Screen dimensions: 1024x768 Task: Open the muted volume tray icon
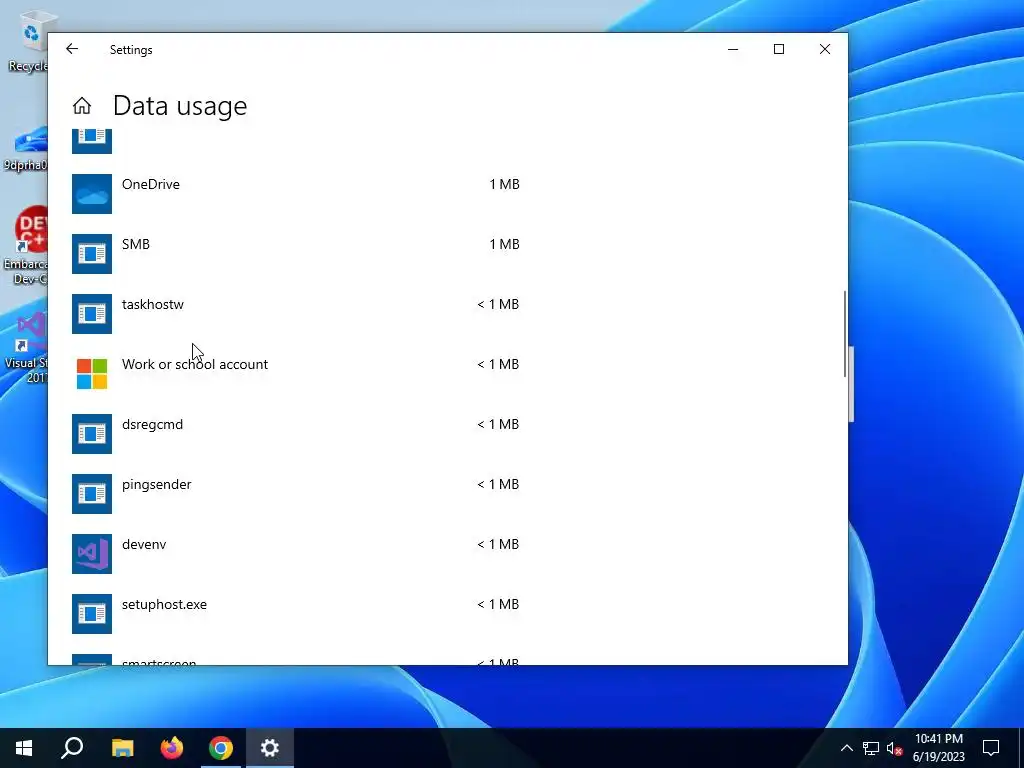pyautogui.click(x=894, y=748)
